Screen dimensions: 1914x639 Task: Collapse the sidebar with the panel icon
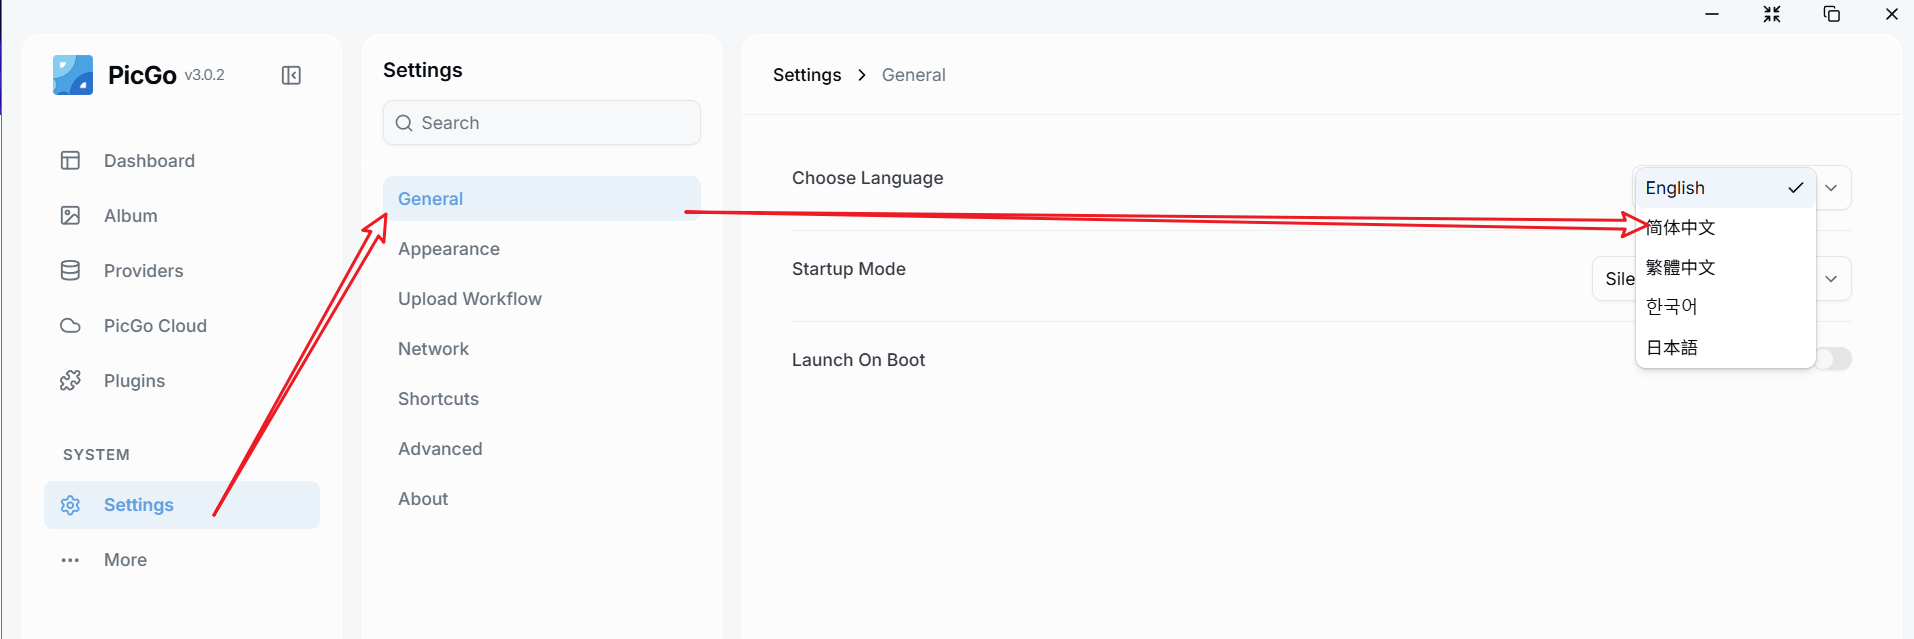click(x=291, y=75)
